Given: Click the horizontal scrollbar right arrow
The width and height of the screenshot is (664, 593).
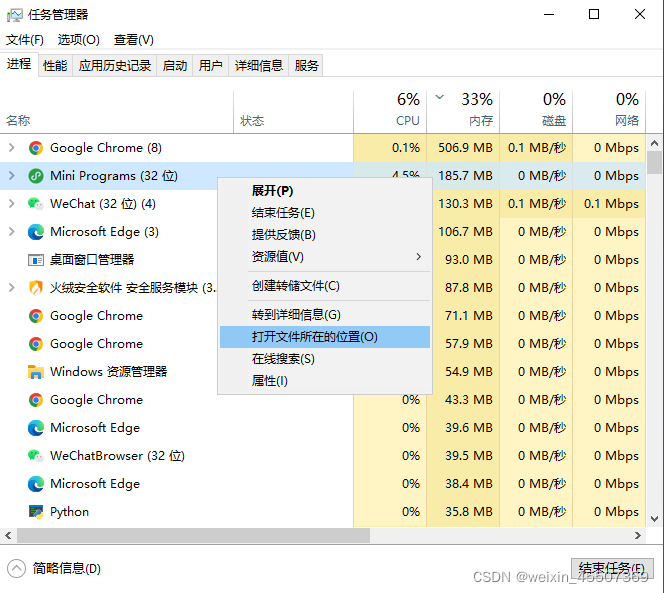Looking at the screenshot, I should tap(638, 535).
